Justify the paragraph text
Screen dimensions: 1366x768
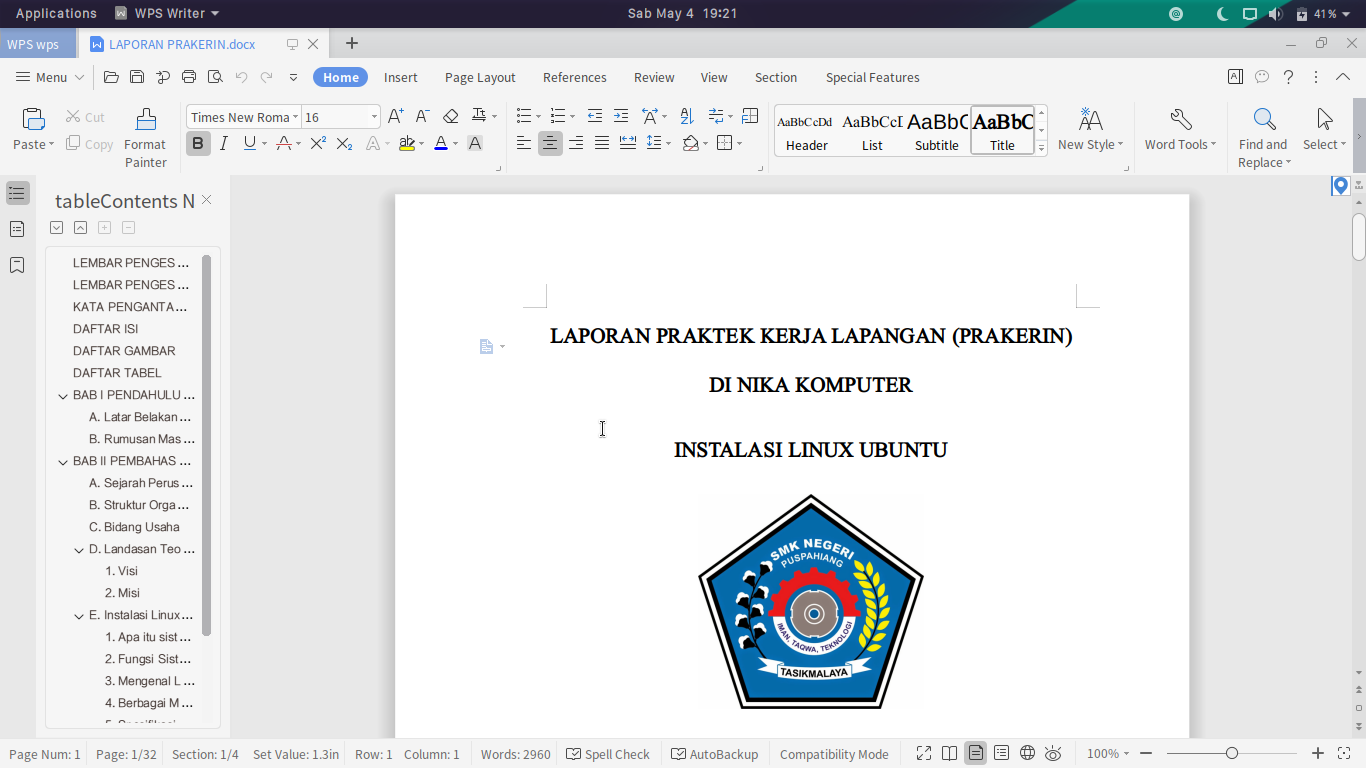(602, 144)
